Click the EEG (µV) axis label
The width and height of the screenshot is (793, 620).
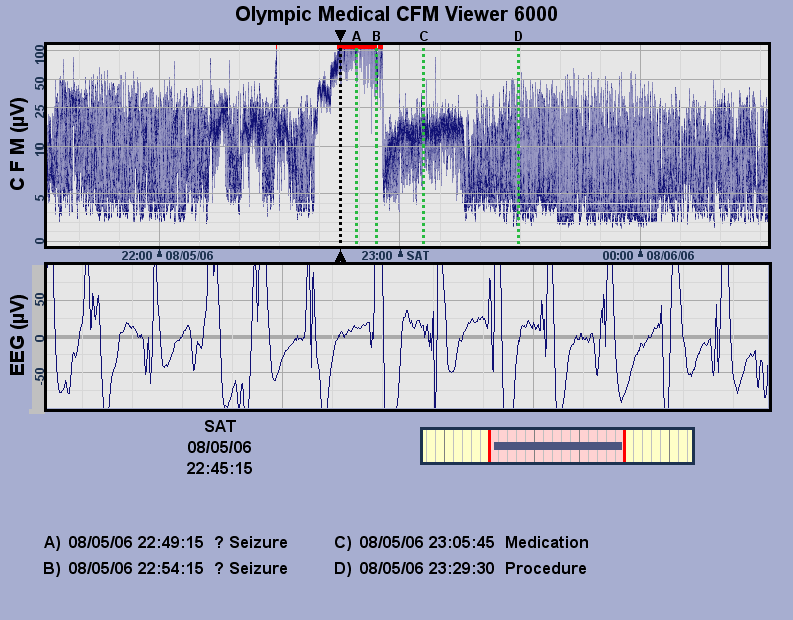click(x=17, y=335)
